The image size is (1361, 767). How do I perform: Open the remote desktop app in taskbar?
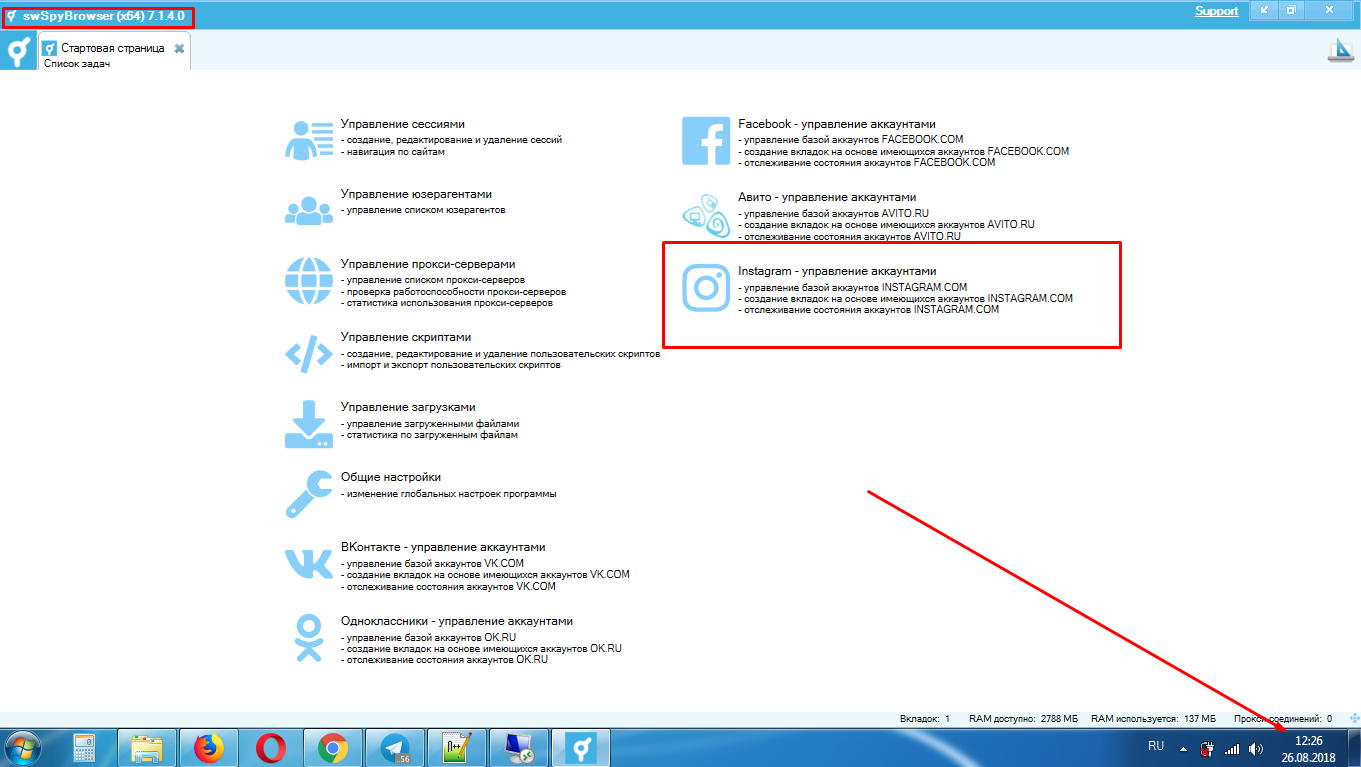(519, 747)
